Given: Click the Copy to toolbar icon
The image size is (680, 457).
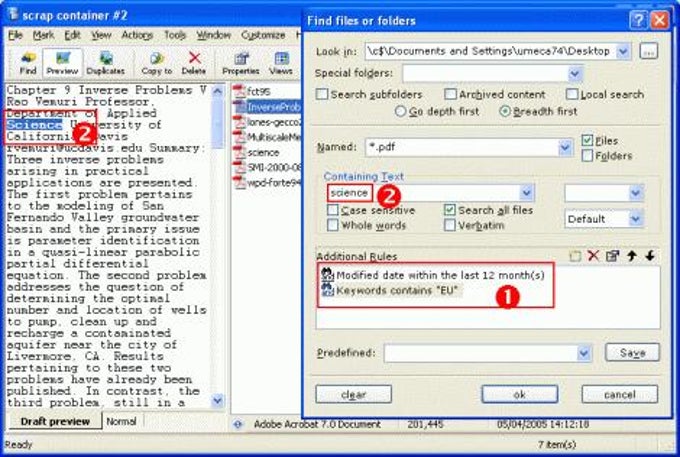Looking at the screenshot, I should click(157, 63).
